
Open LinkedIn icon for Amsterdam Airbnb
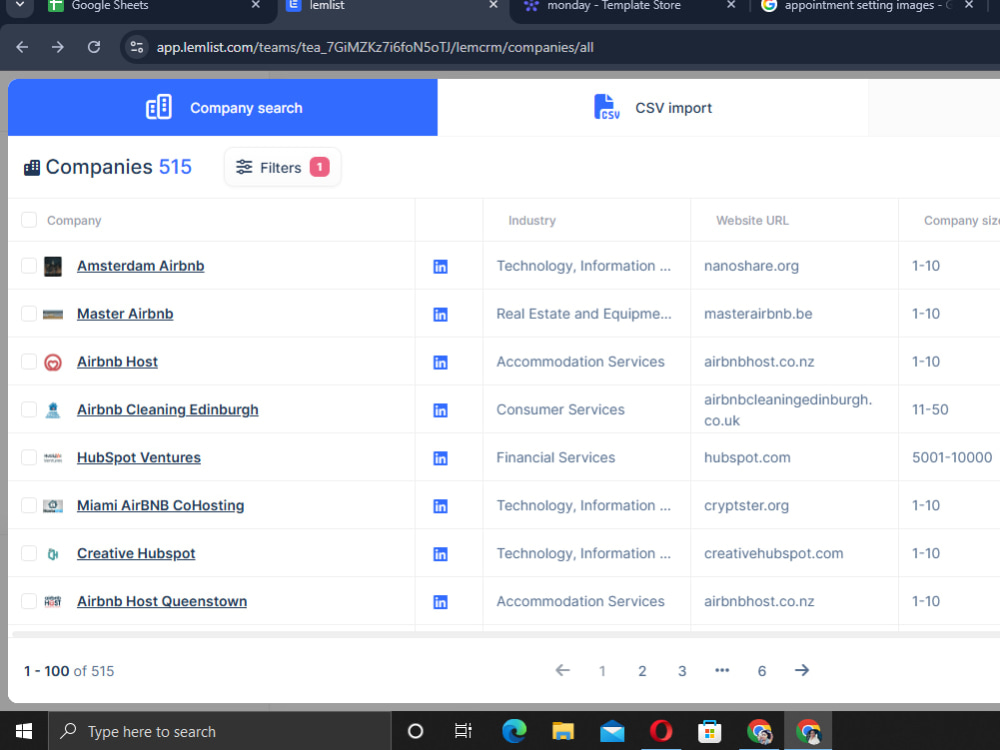click(440, 267)
